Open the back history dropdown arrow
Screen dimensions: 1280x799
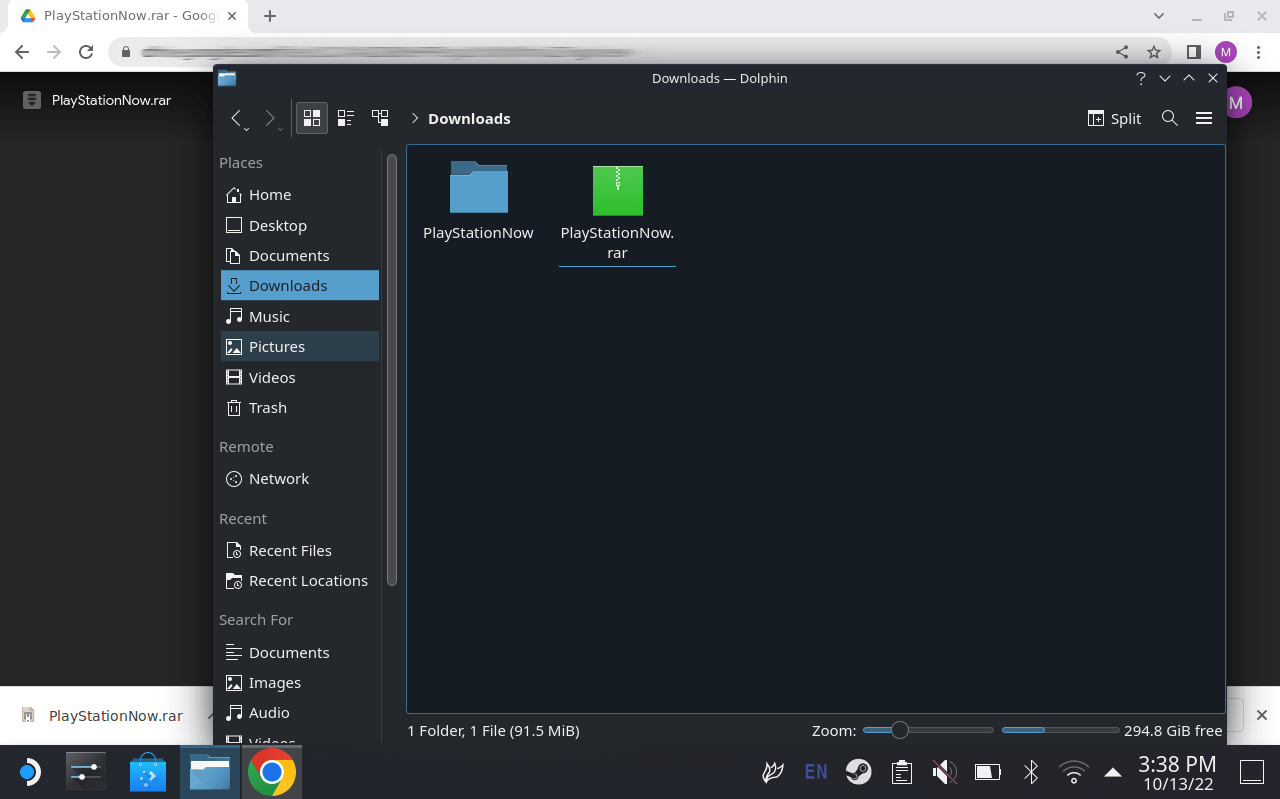click(247, 129)
